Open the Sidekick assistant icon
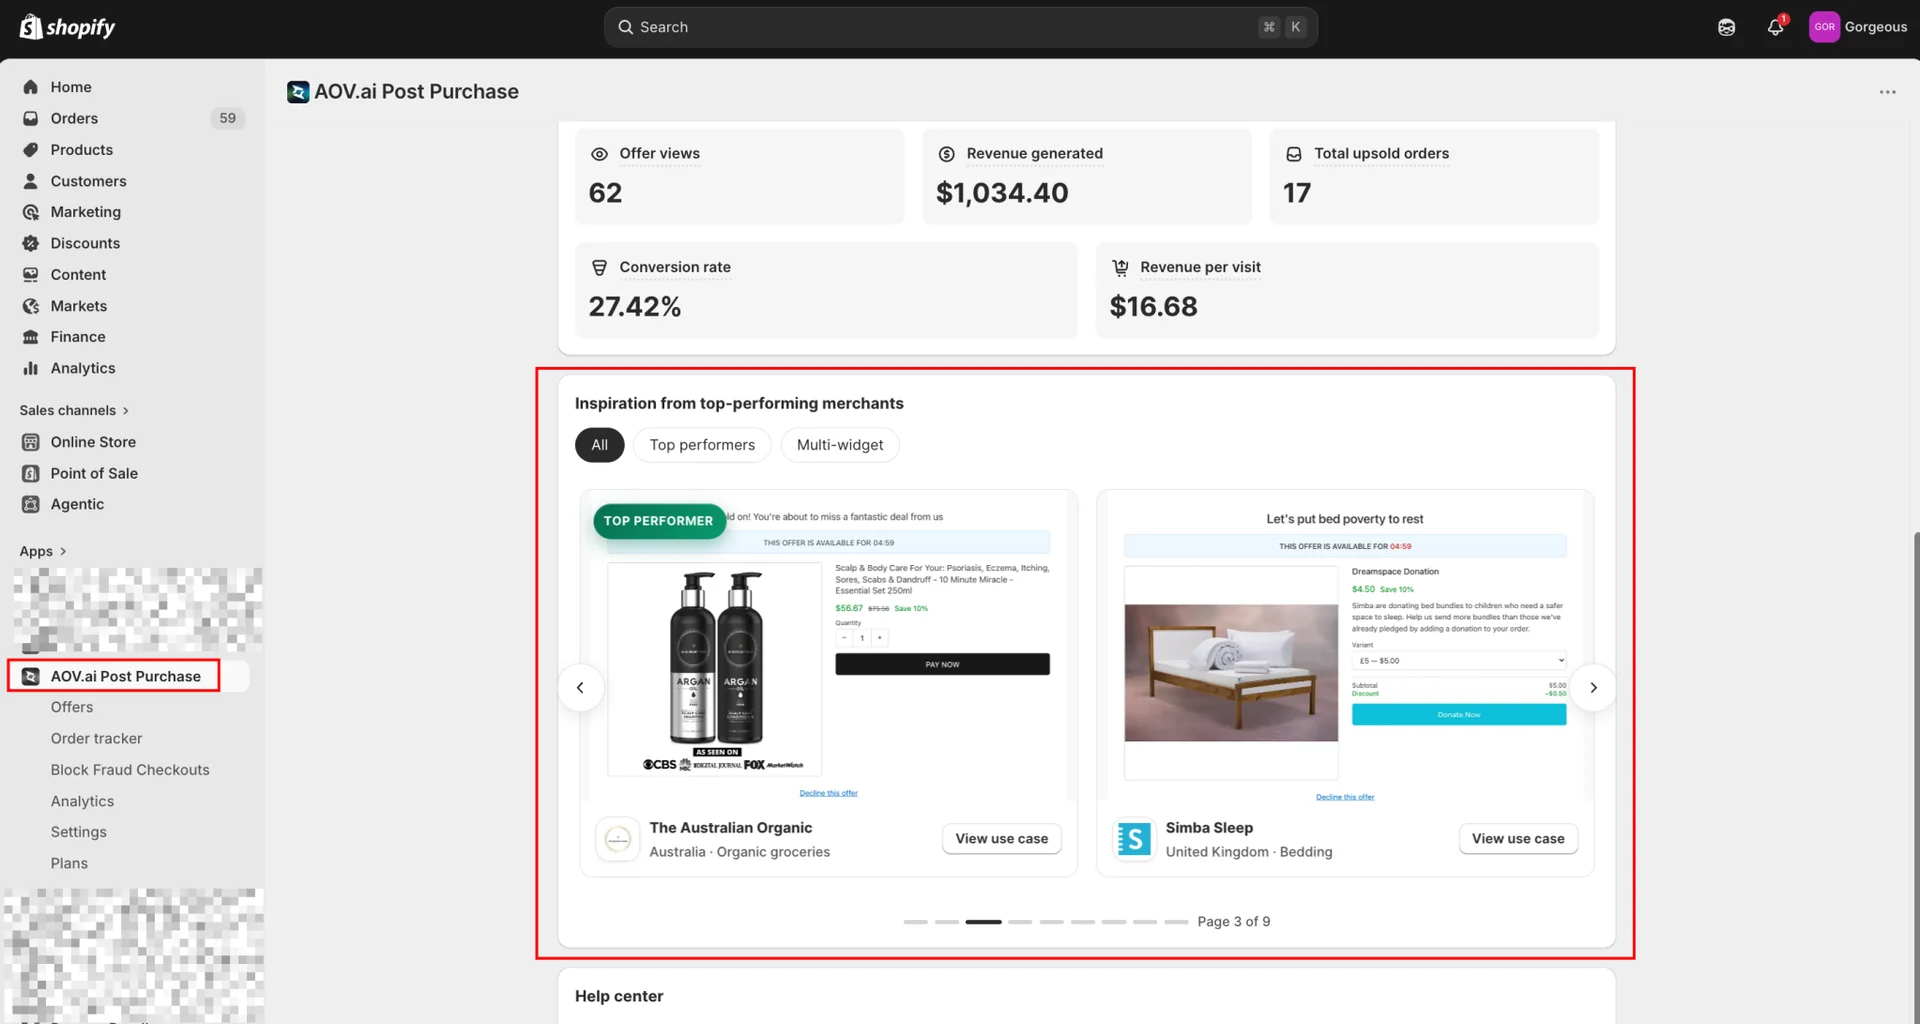Viewport: 1920px width, 1024px height. pos(1726,27)
